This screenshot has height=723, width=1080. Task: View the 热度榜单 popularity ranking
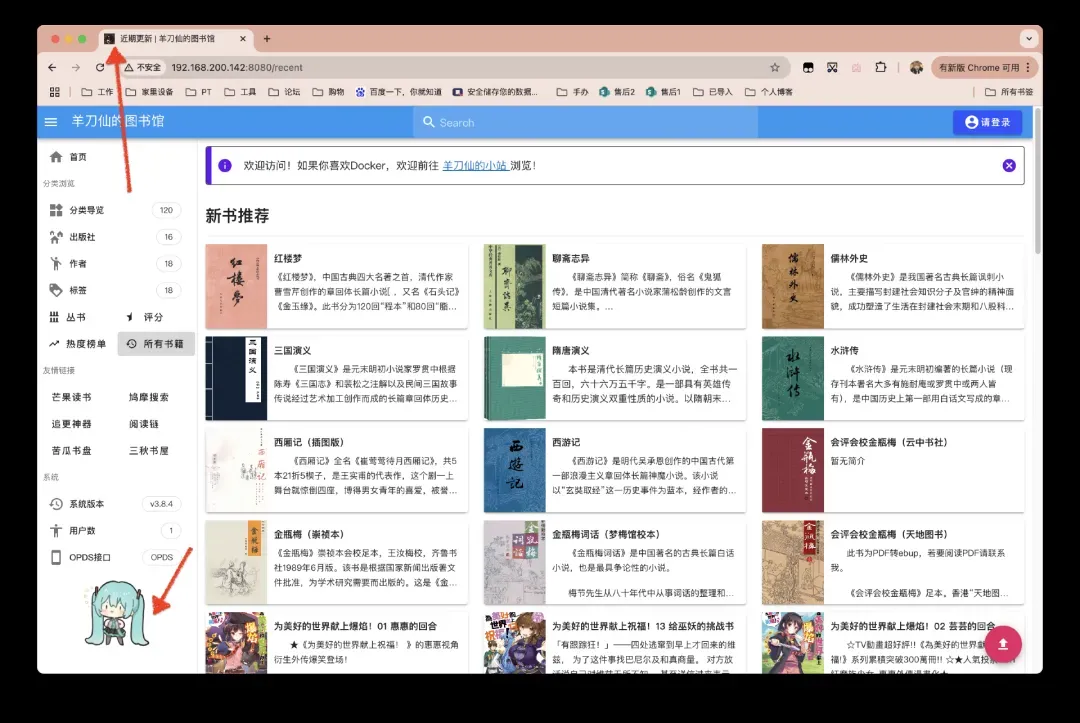(x=77, y=344)
